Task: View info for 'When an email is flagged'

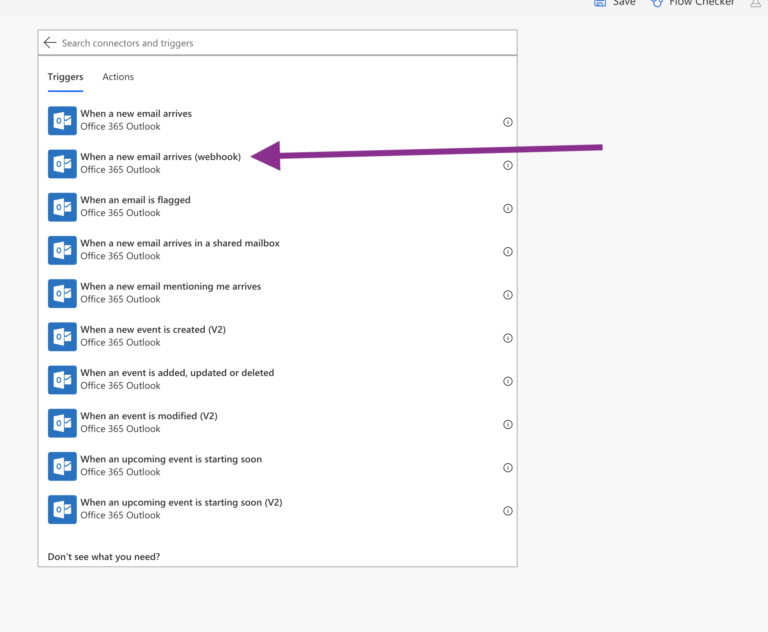Action: coord(508,208)
